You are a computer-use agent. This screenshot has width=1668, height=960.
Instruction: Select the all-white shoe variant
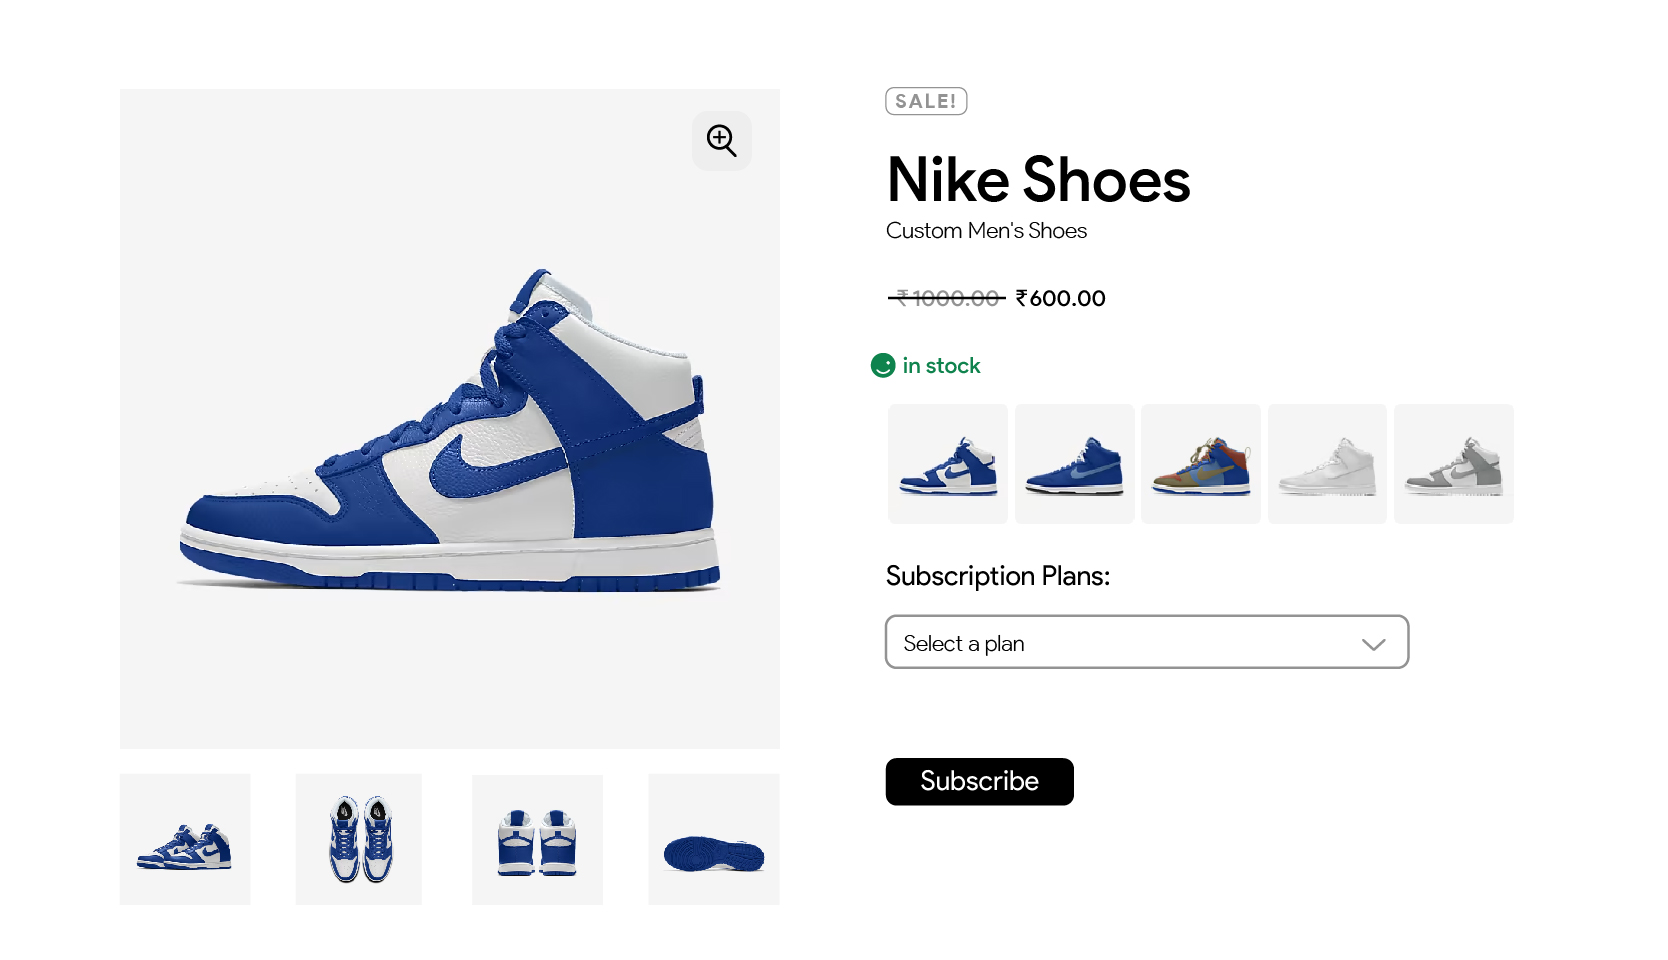1327,464
